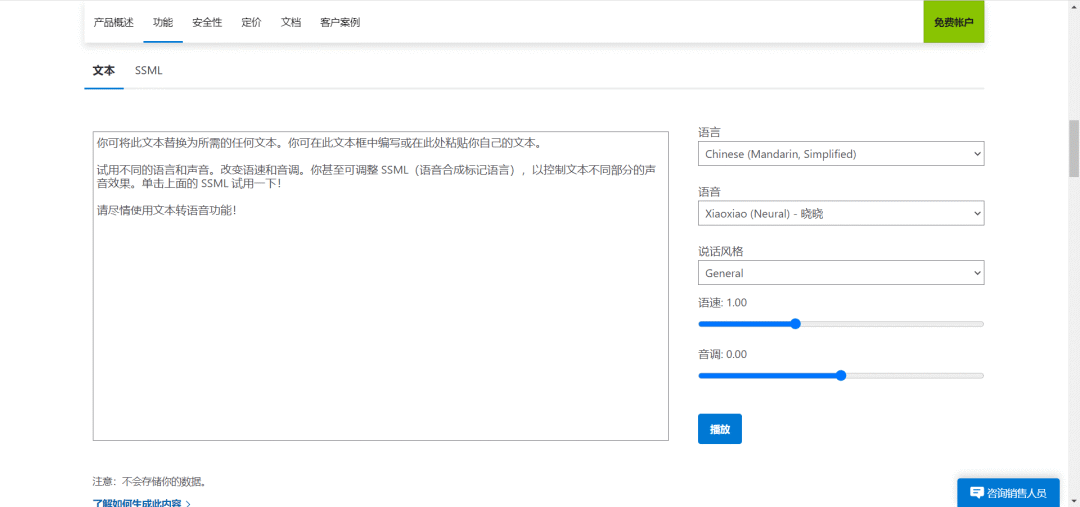Click the 语速: 1.00 label text
1080x507 pixels.
(723, 302)
